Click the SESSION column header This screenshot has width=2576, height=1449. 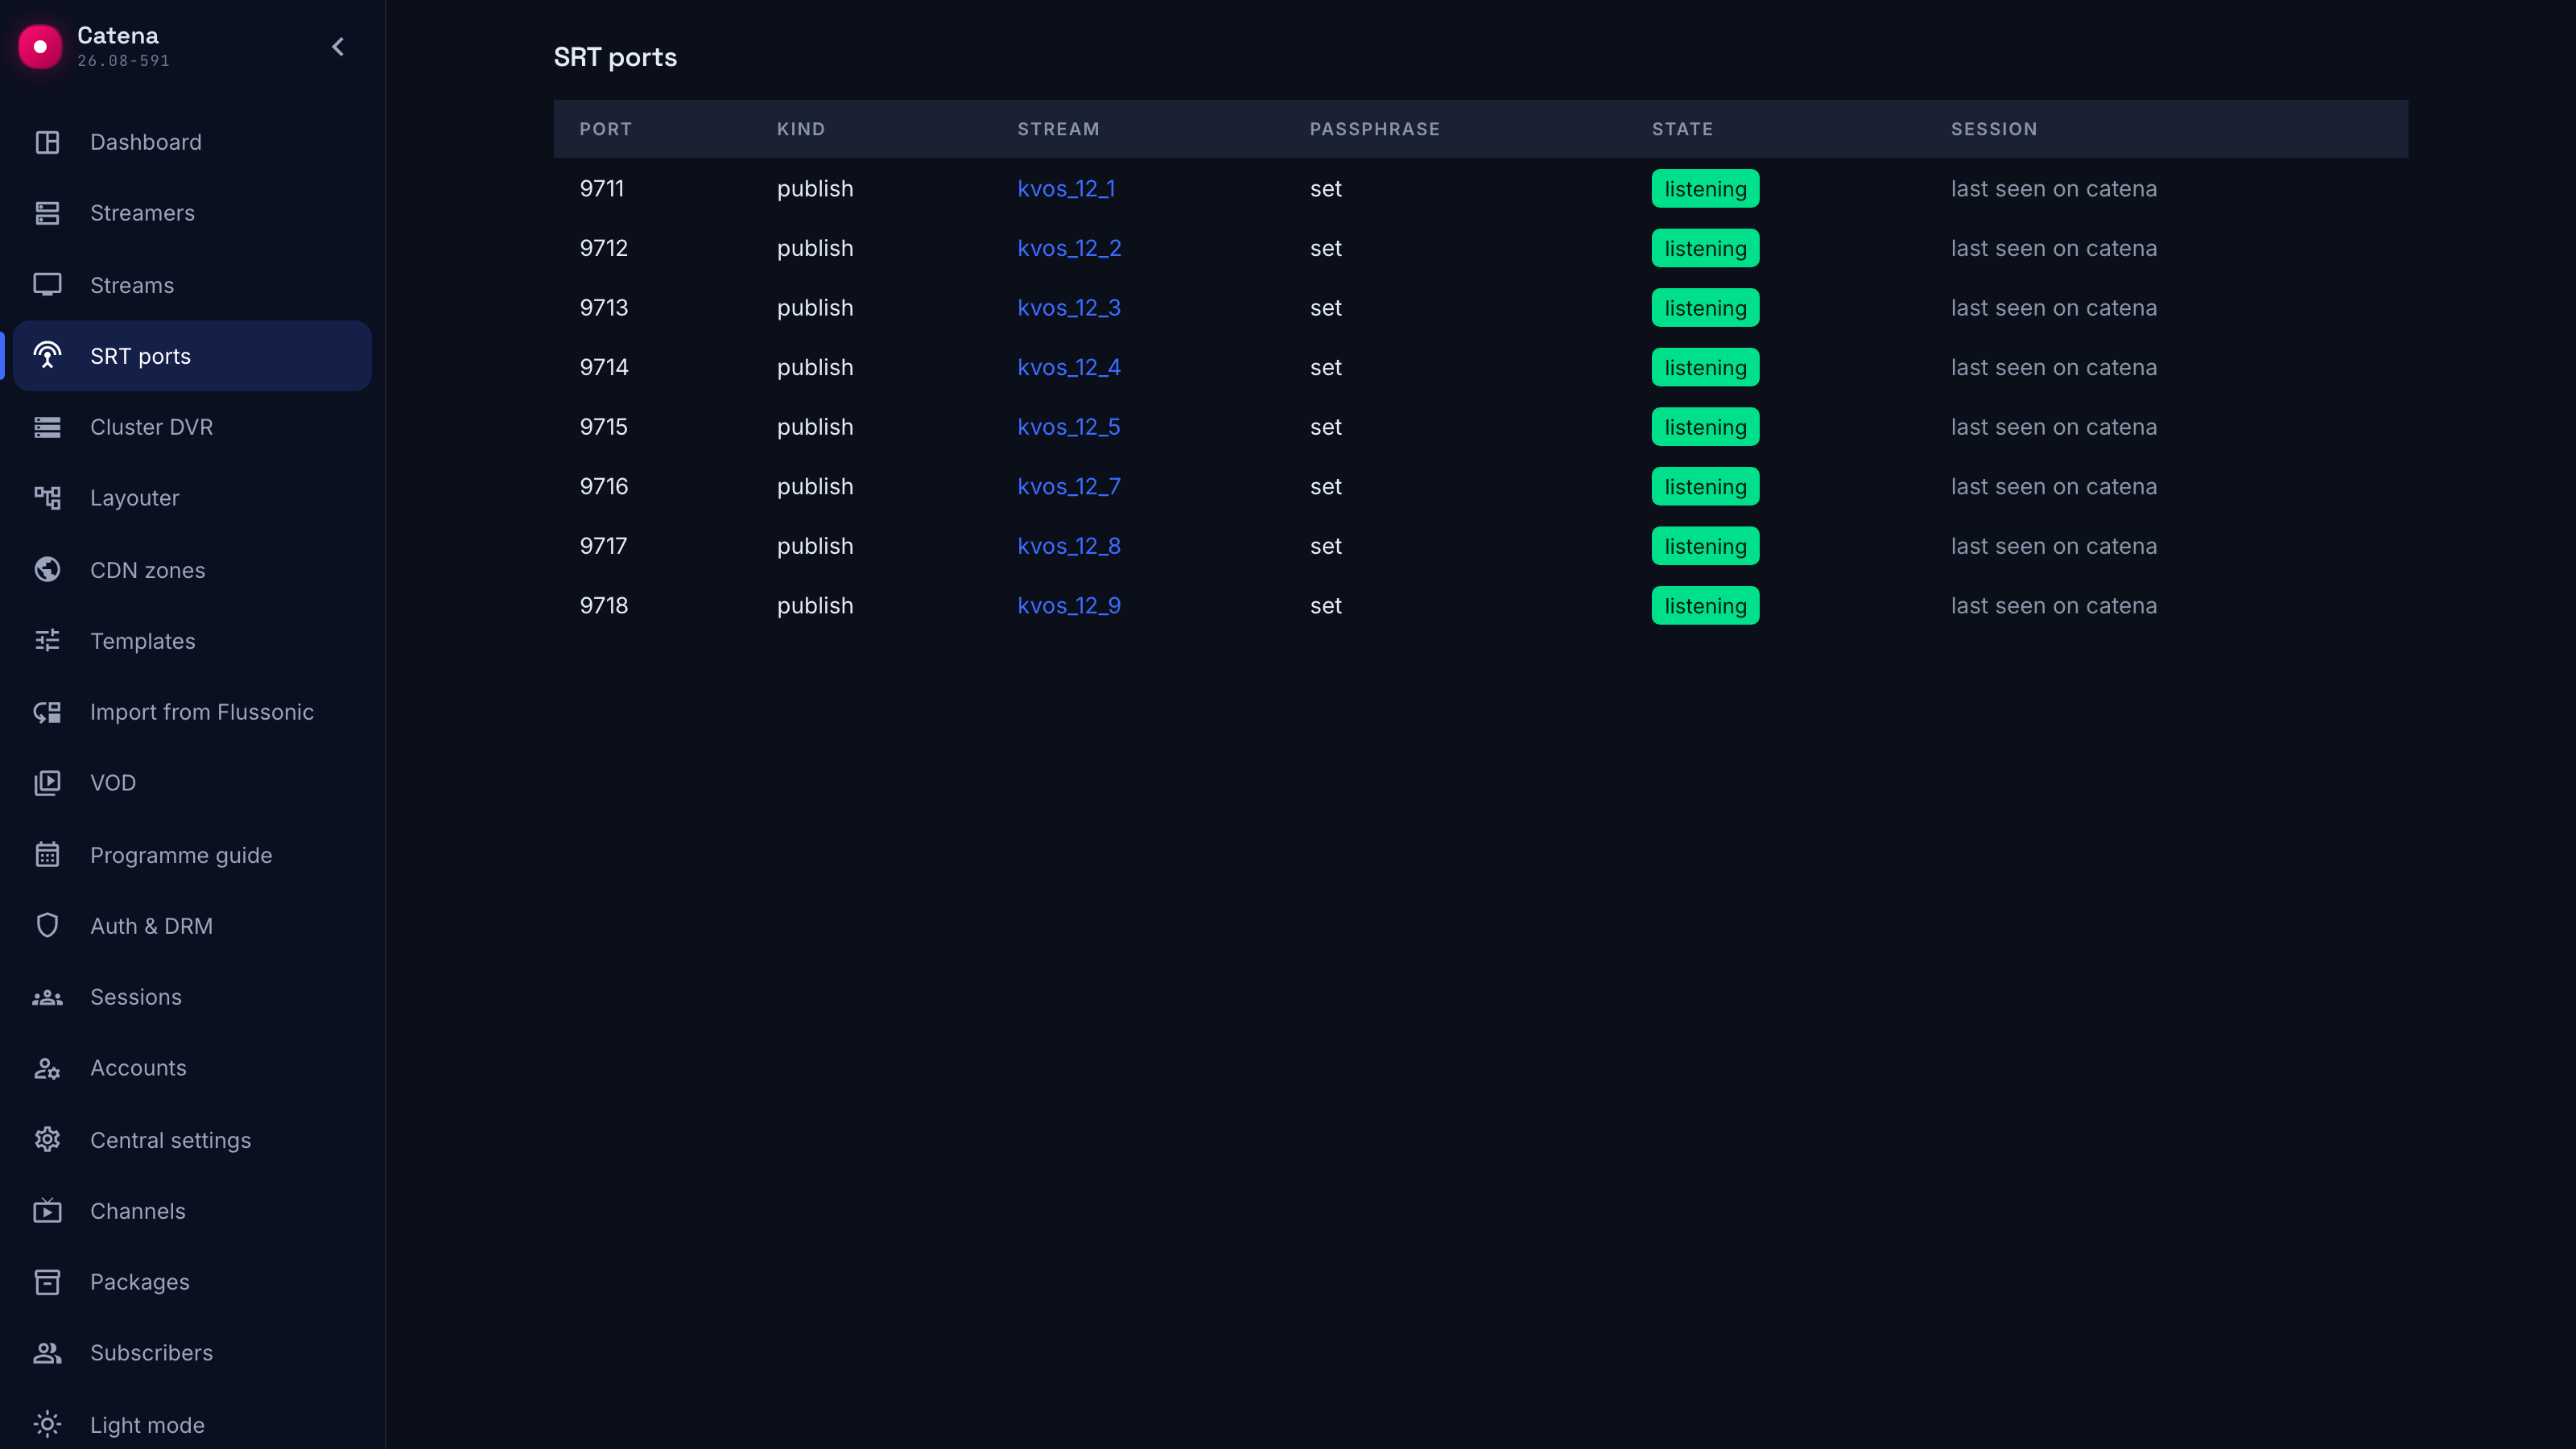point(1994,129)
